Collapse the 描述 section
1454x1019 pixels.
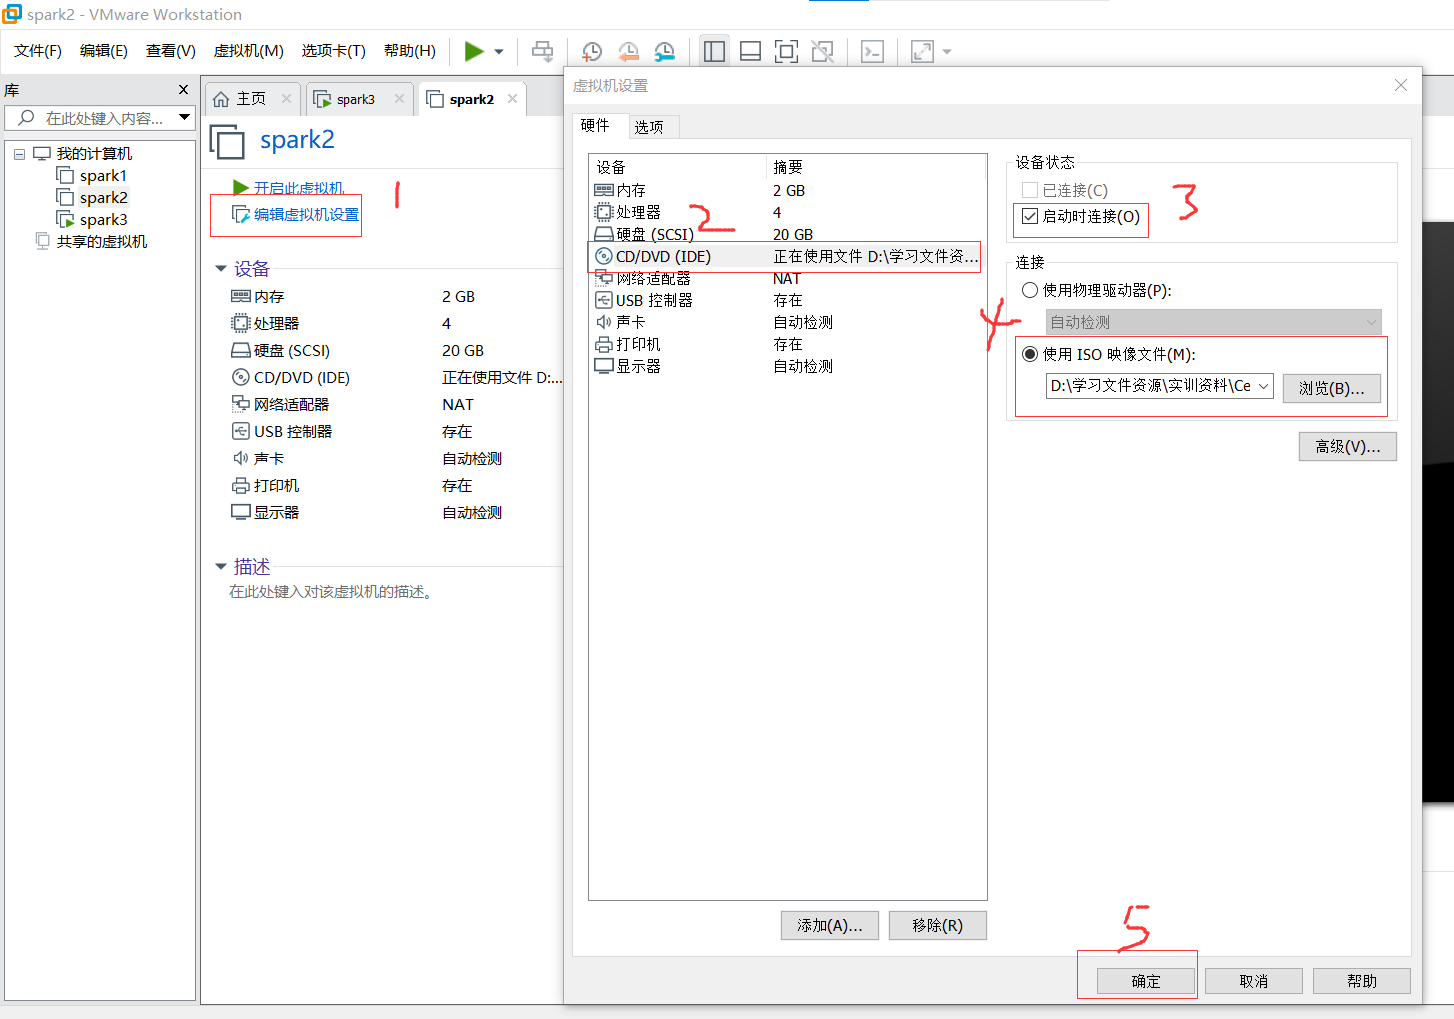point(221,567)
